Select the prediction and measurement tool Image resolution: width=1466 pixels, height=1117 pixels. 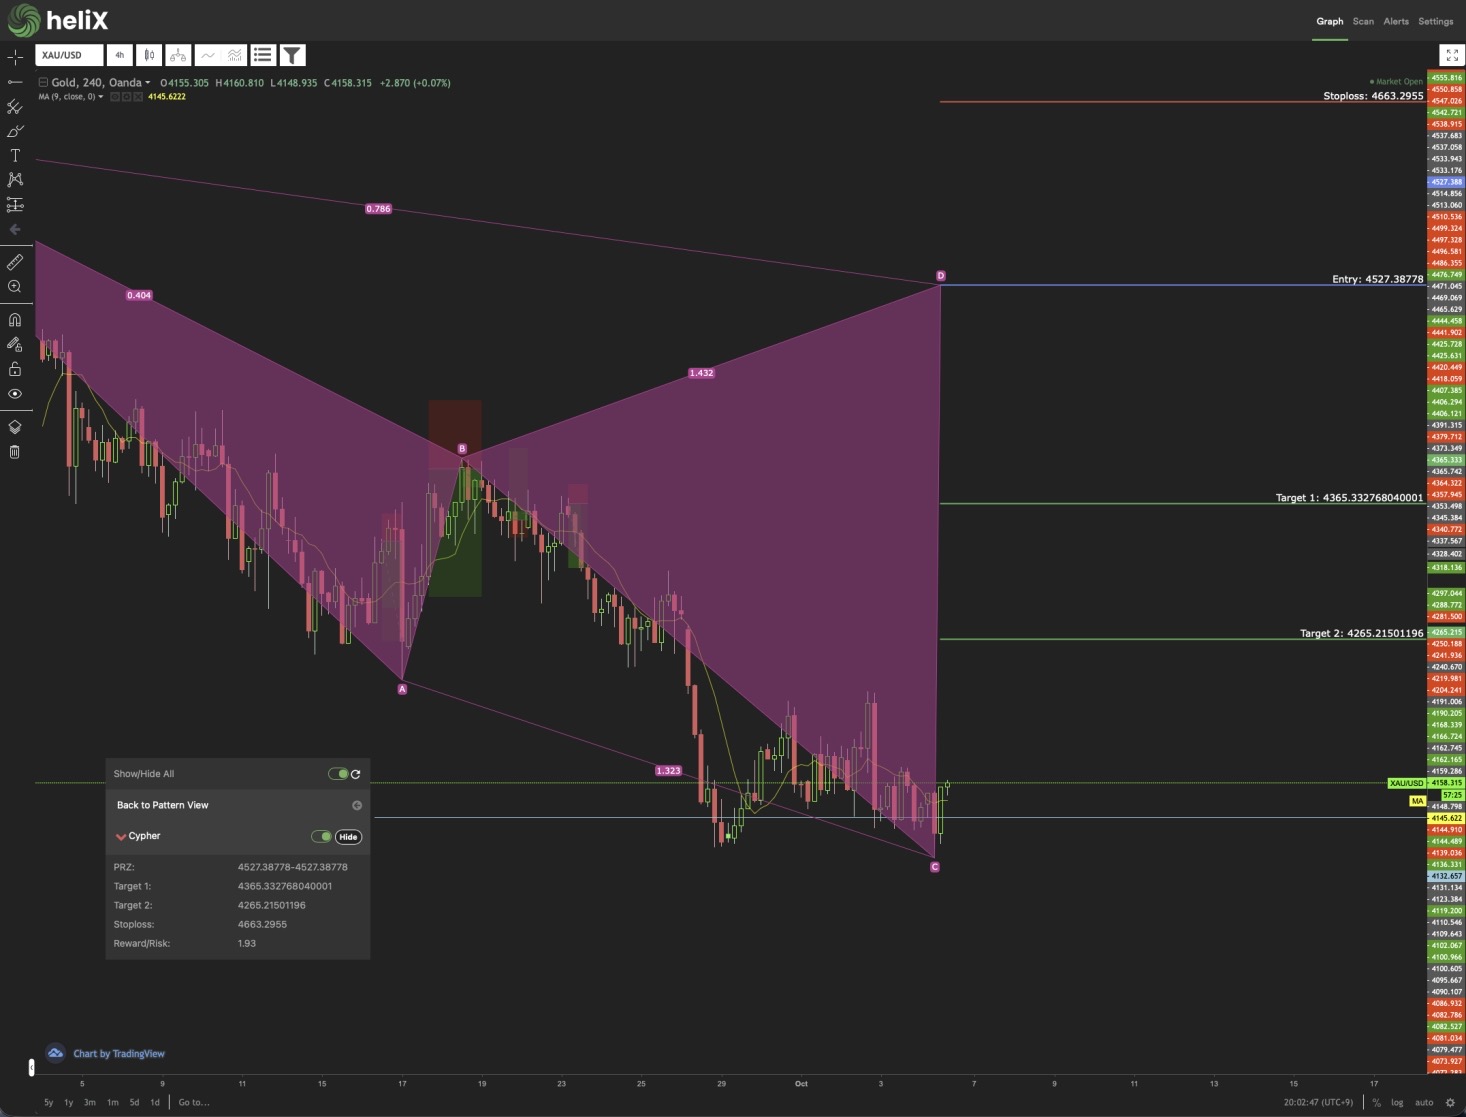[x=15, y=204]
